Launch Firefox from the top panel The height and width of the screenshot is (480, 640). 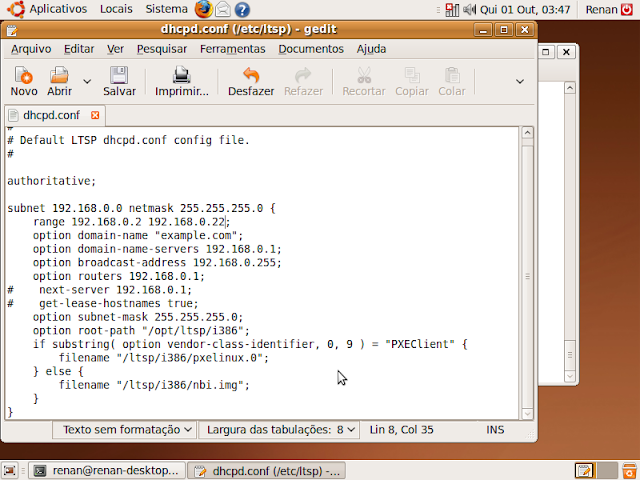[203, 9]
